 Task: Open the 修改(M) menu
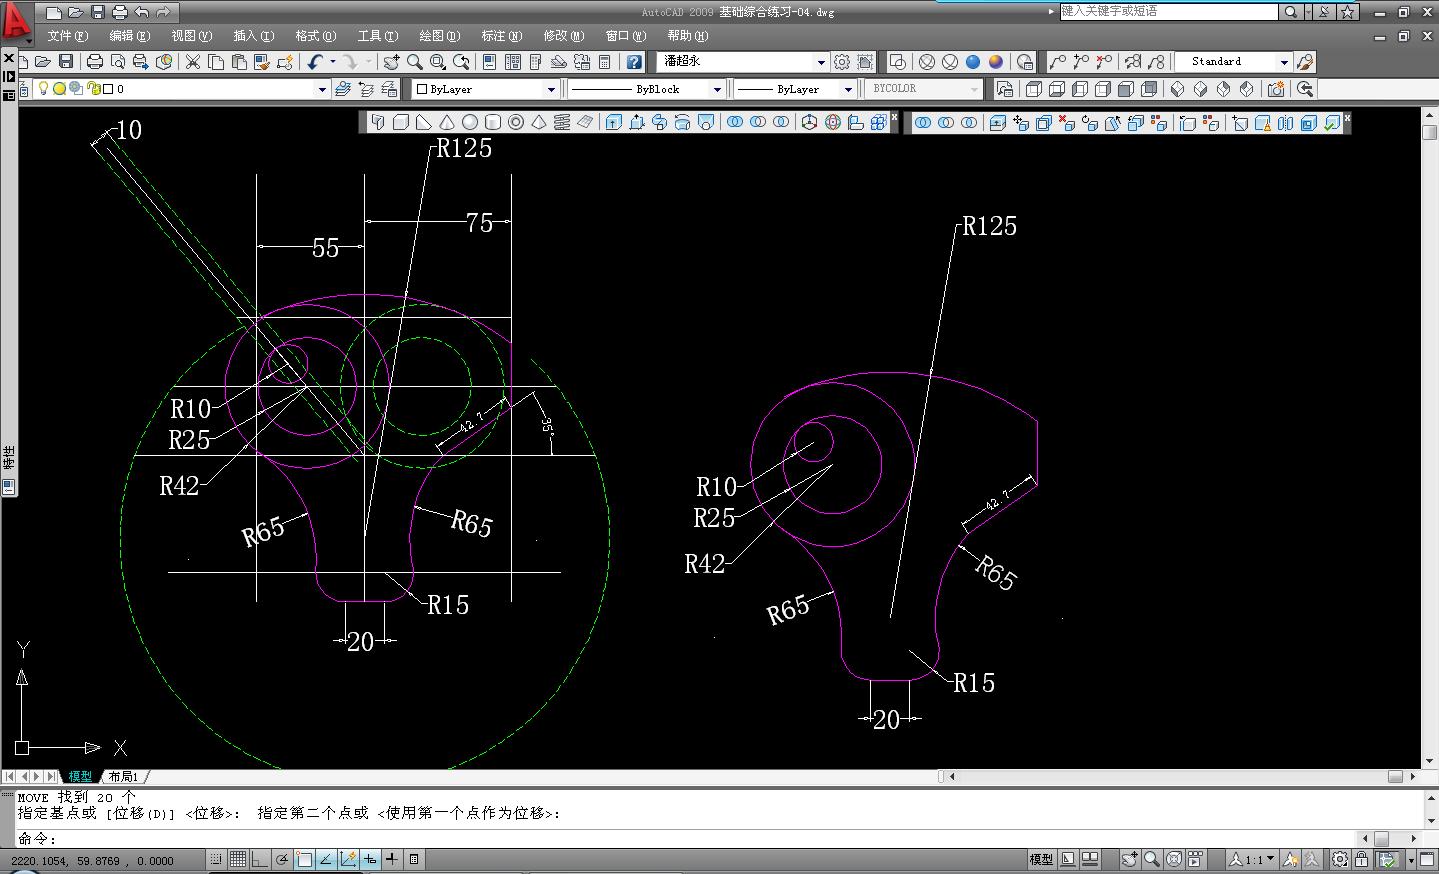click(x=564, y=36)
